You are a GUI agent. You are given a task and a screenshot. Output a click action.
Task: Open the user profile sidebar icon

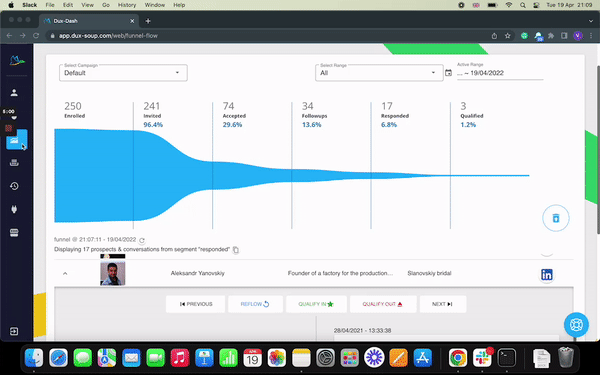(14, 93)
